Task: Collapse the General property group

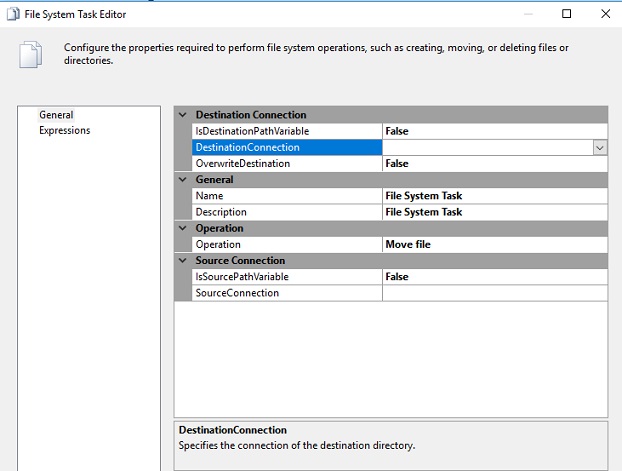Action: click(x=183, y=180)
